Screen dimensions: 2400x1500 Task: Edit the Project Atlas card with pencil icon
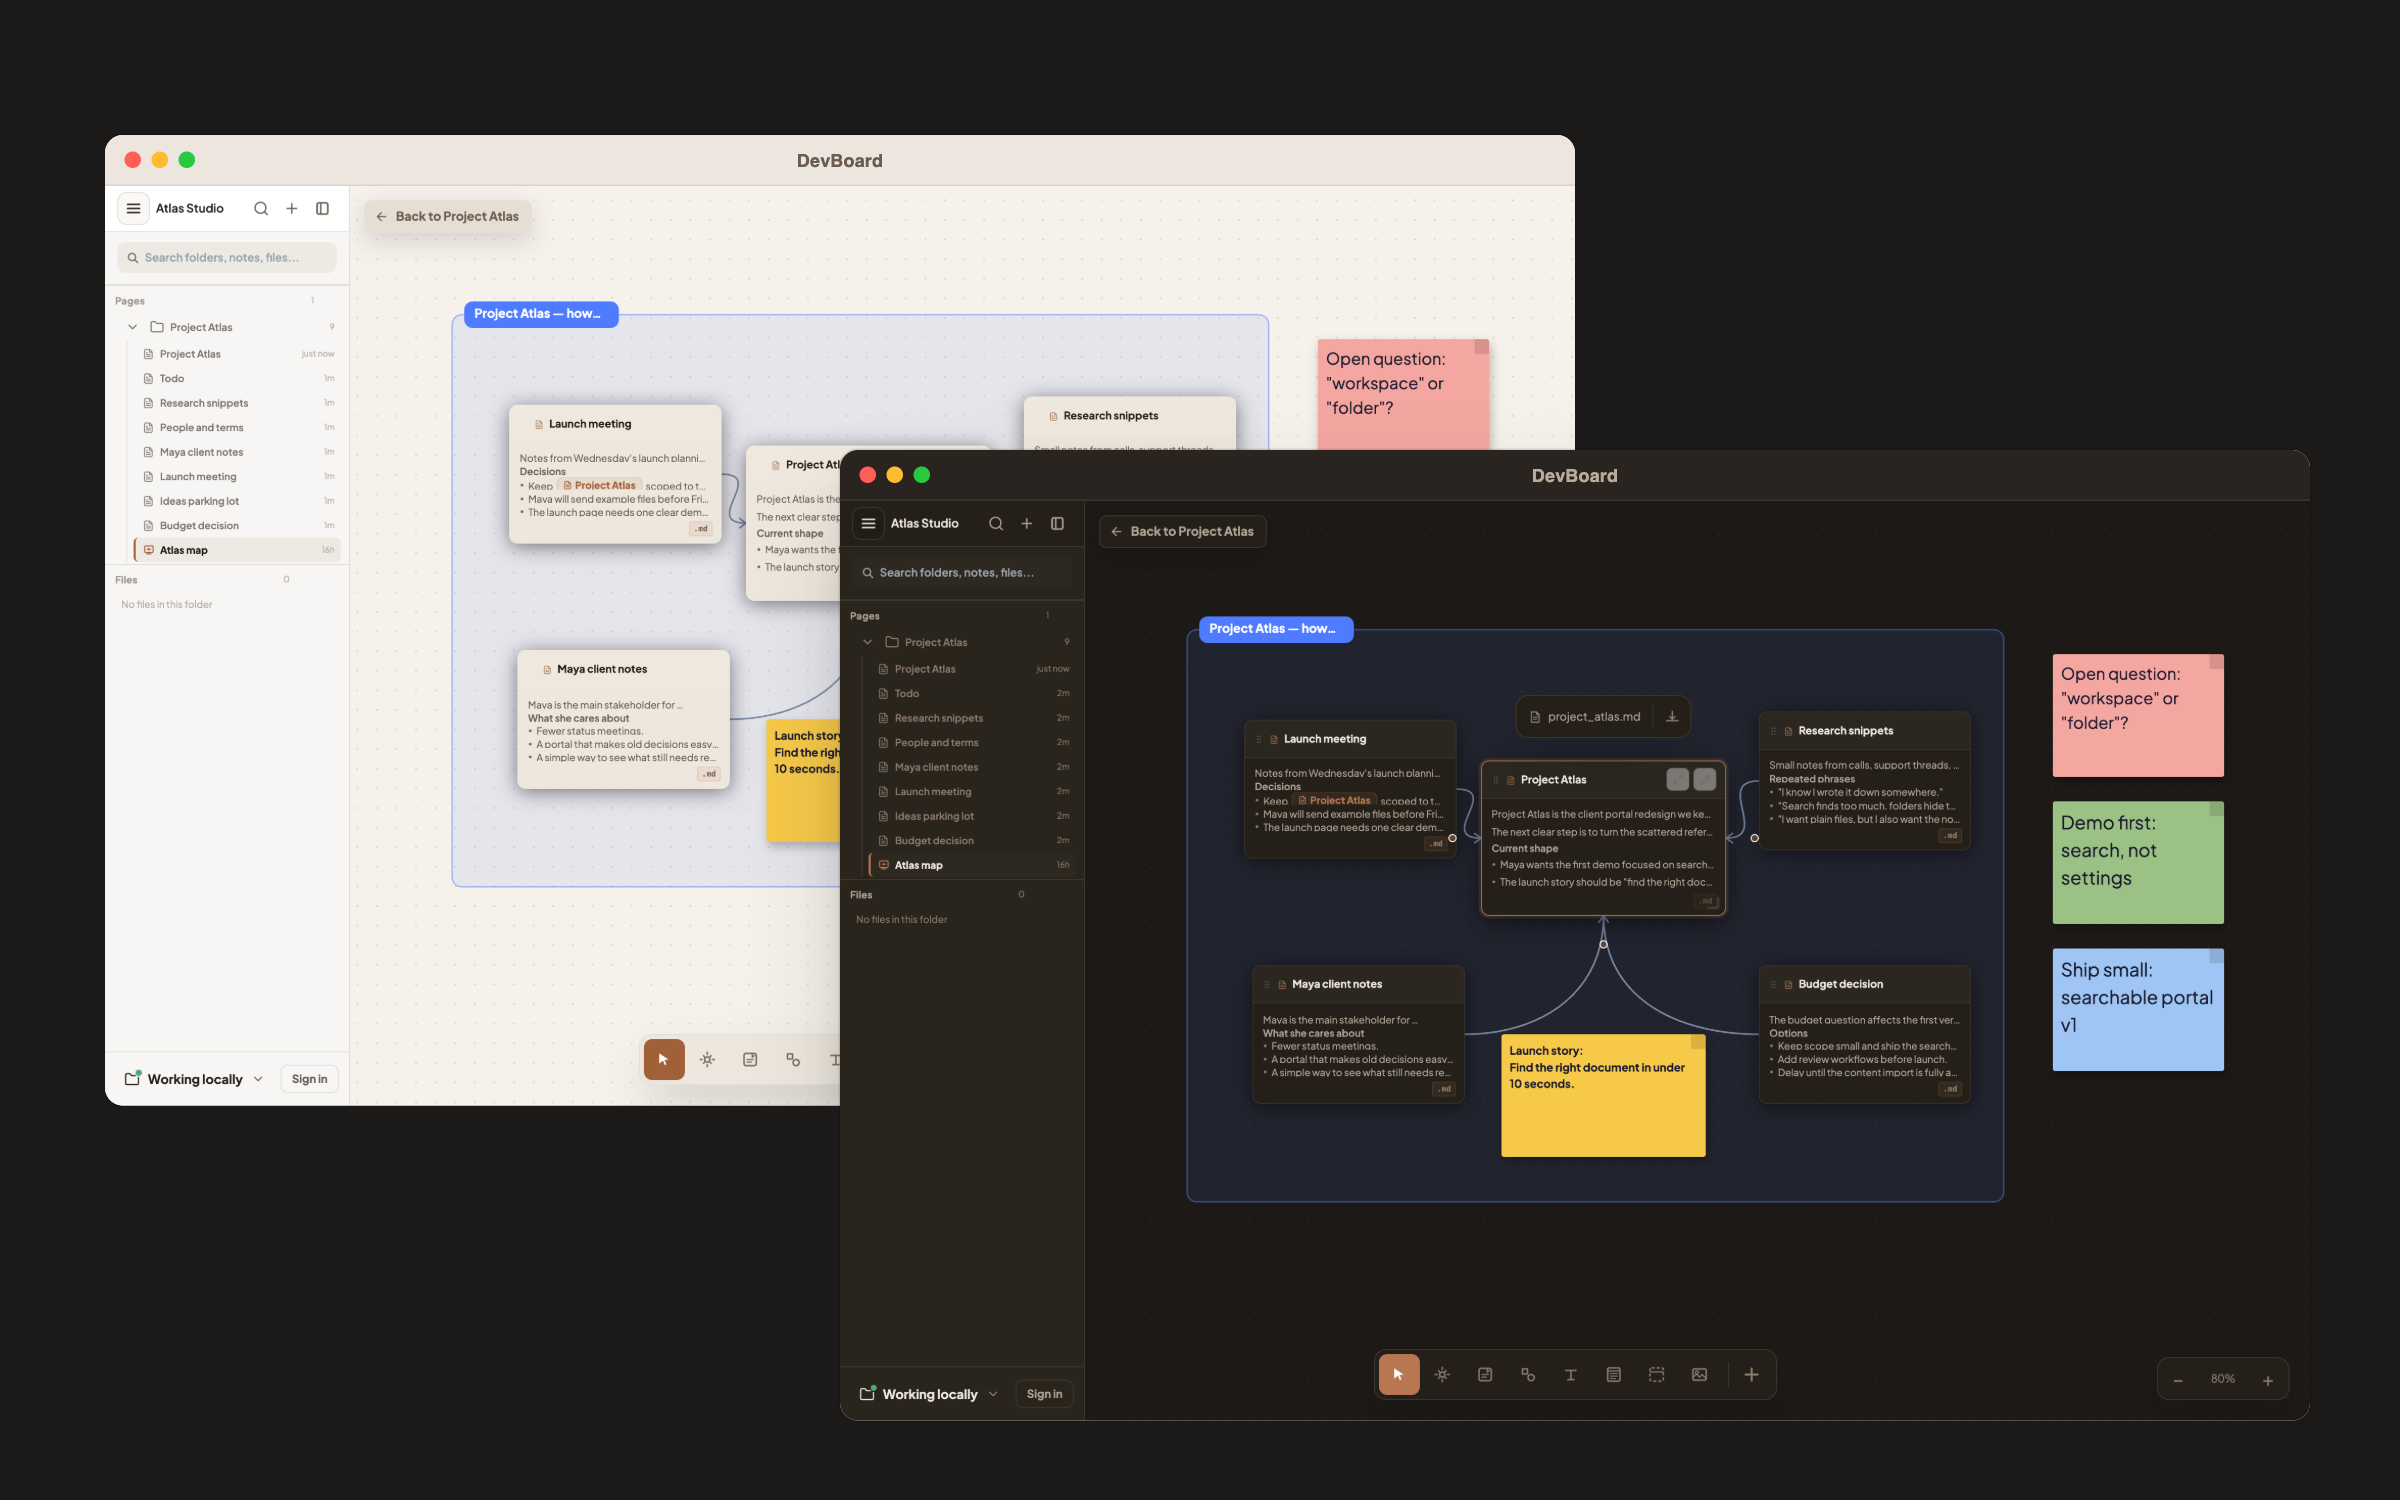tap(1704, 780)
